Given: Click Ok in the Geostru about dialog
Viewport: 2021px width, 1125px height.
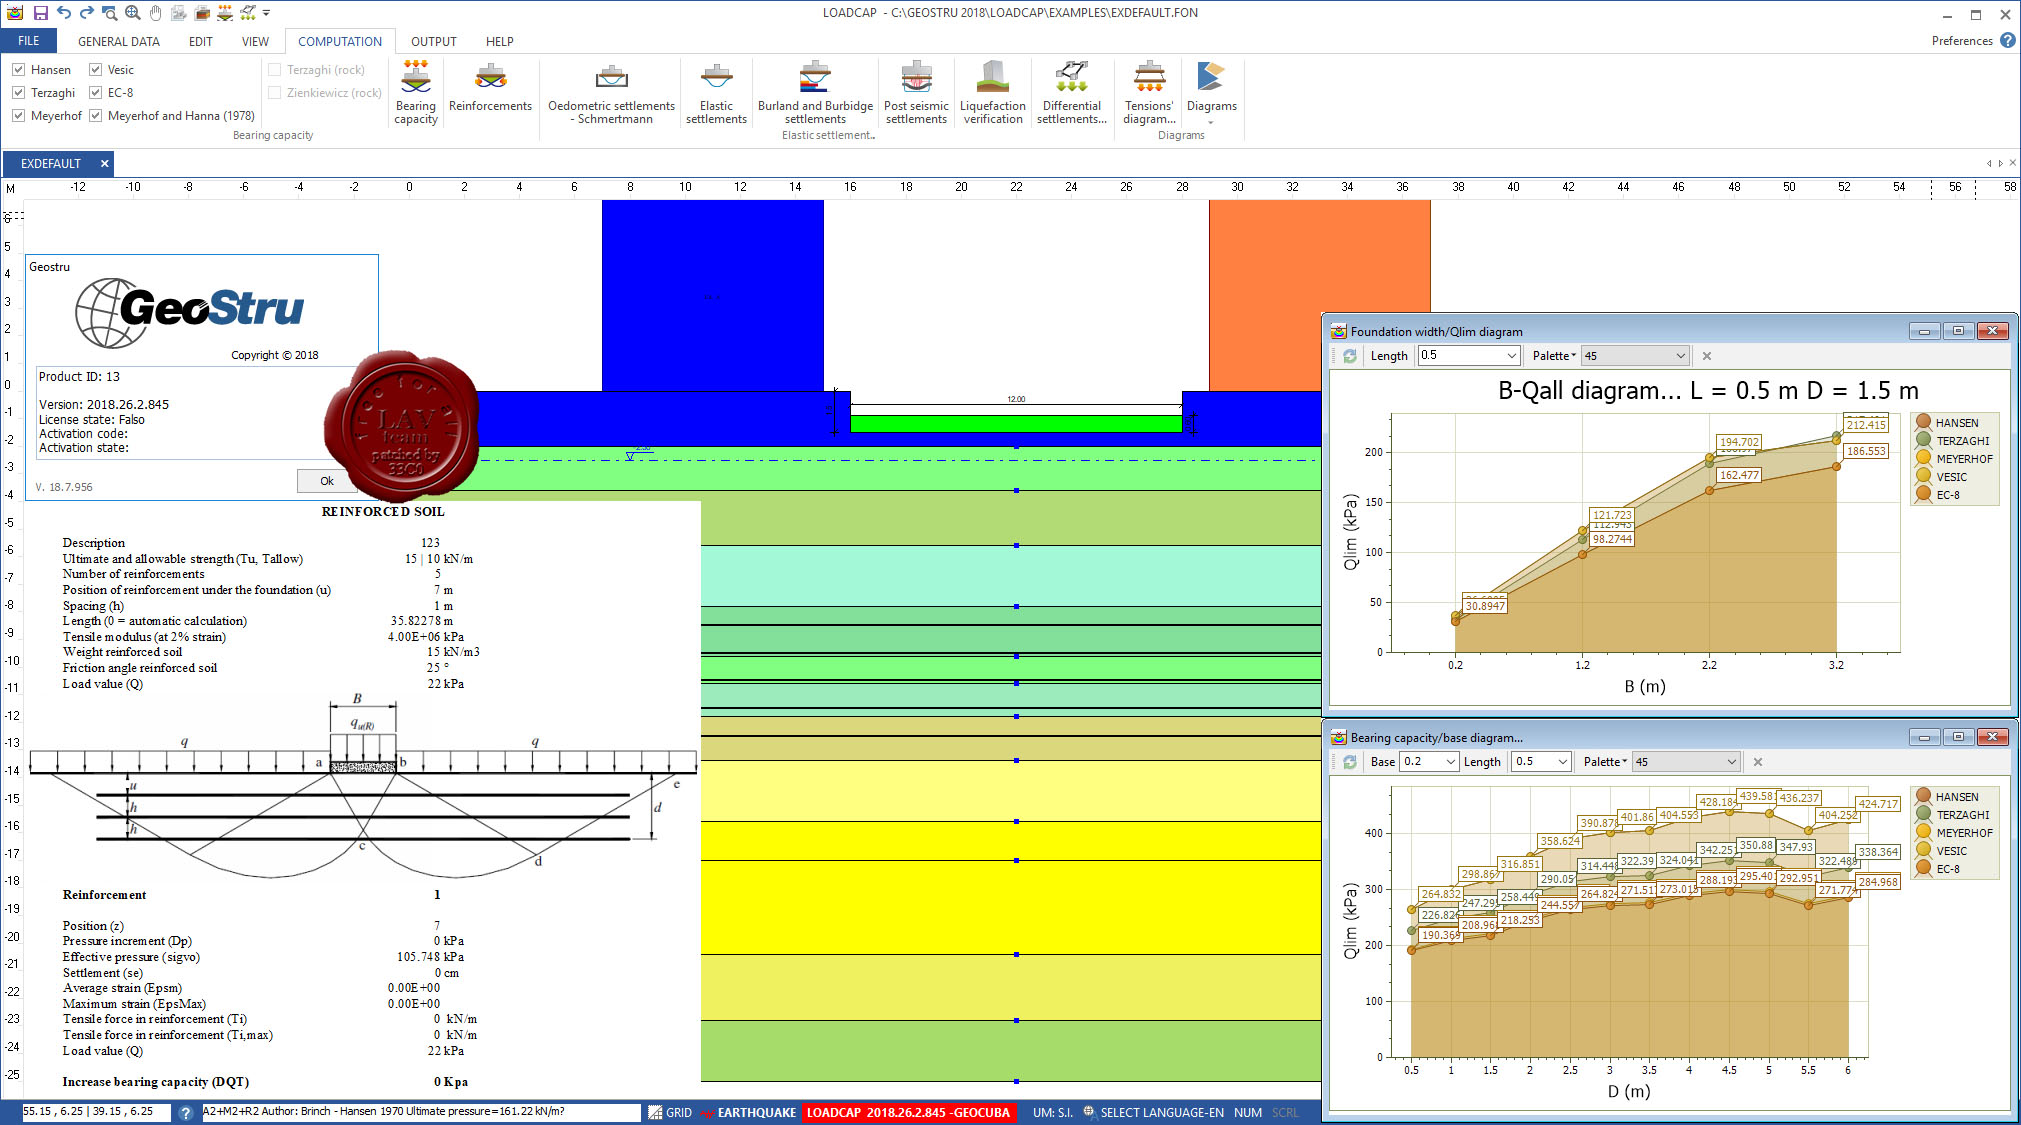Looking at the screenshot, I should click(326, 481).
